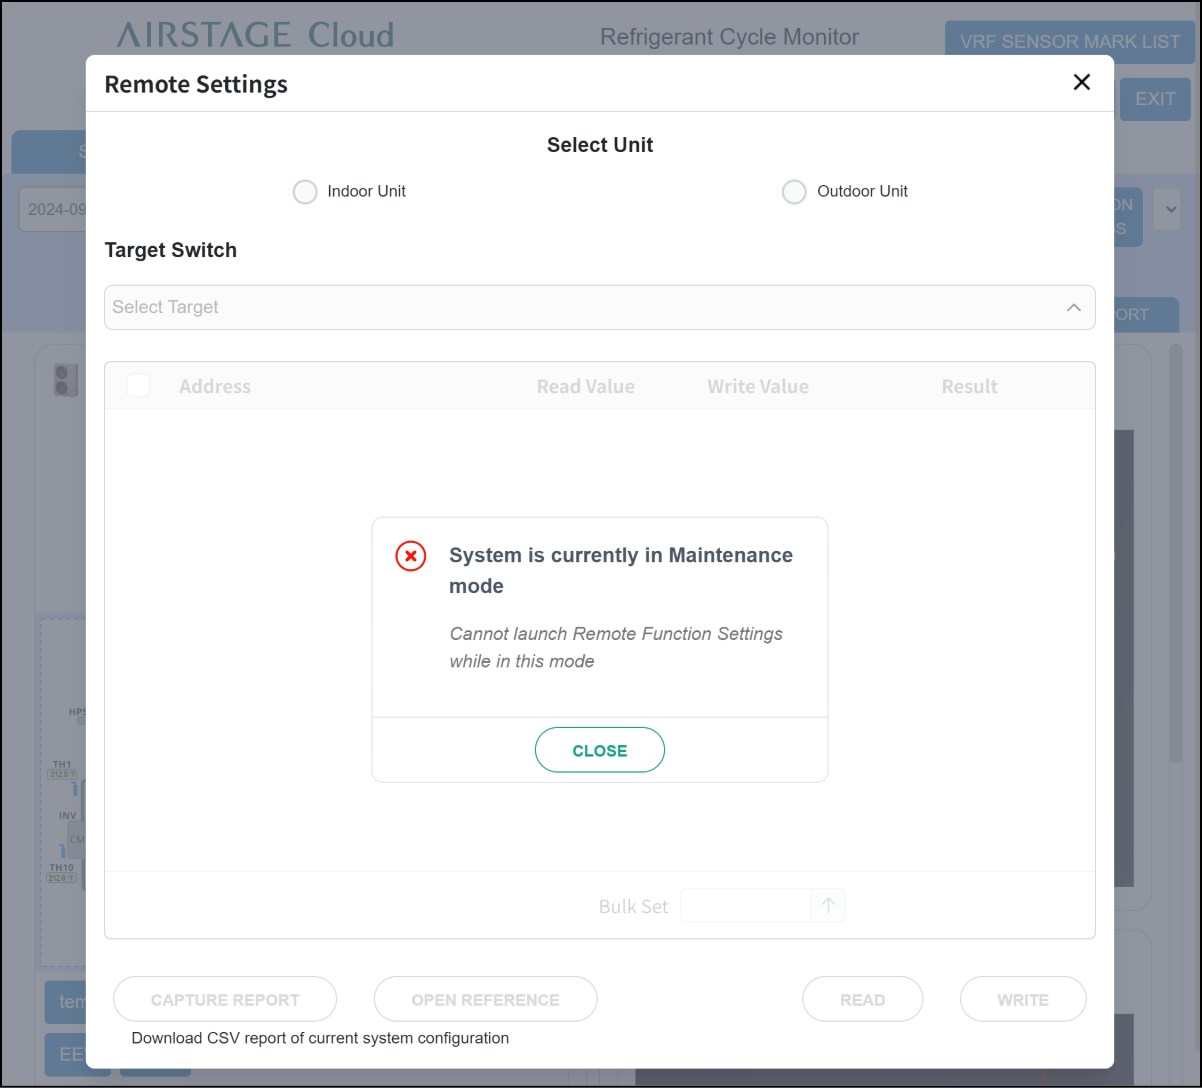The image size is (1202, 1088).
Task: Click the CAPTURE REPORT button
Action: 225,999
